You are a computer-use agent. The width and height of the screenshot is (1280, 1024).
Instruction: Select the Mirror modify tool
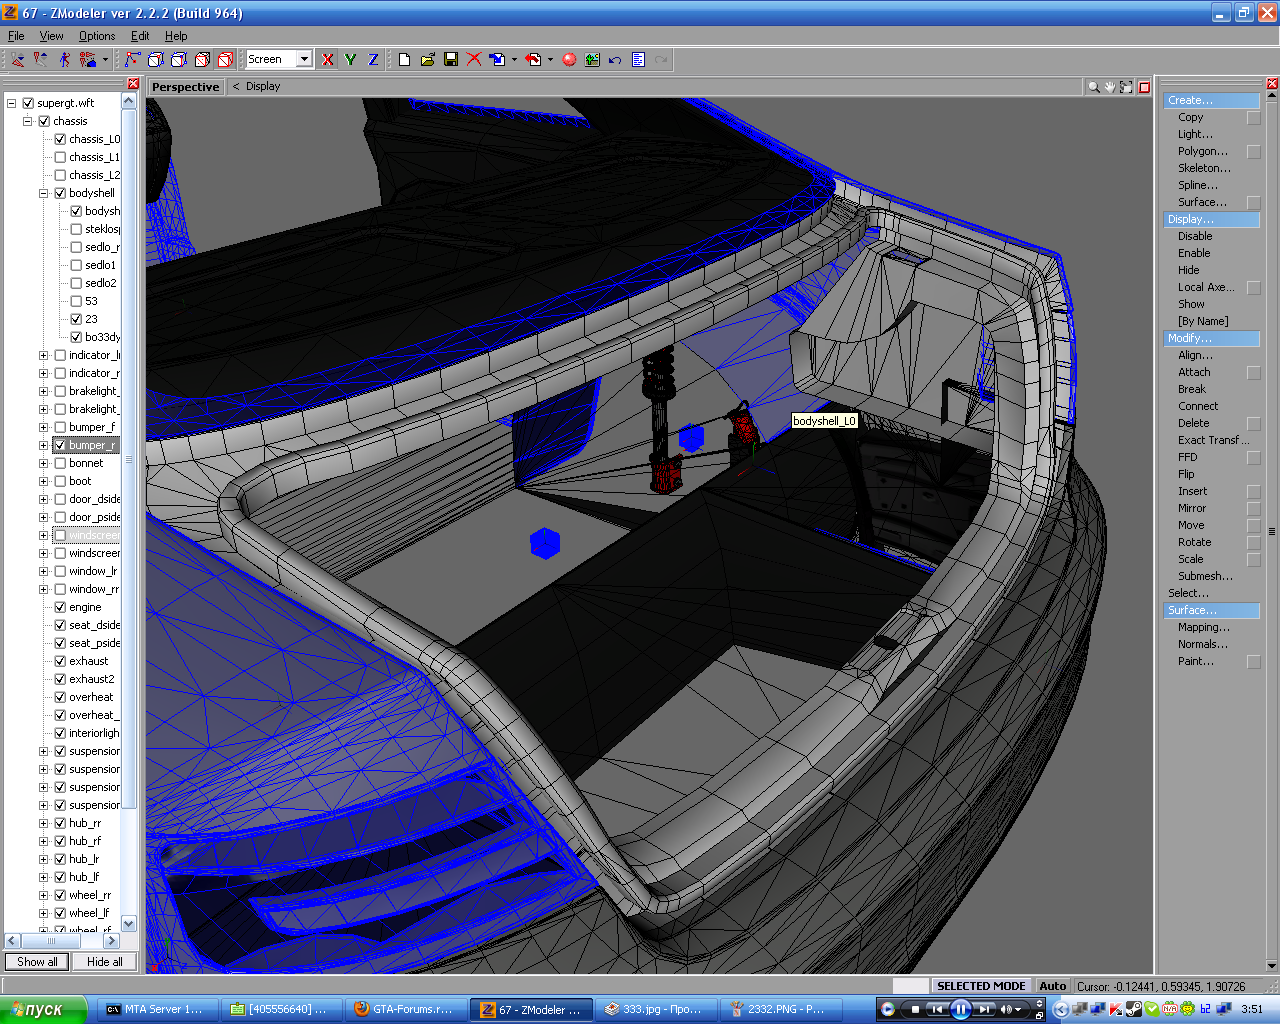1192,509
